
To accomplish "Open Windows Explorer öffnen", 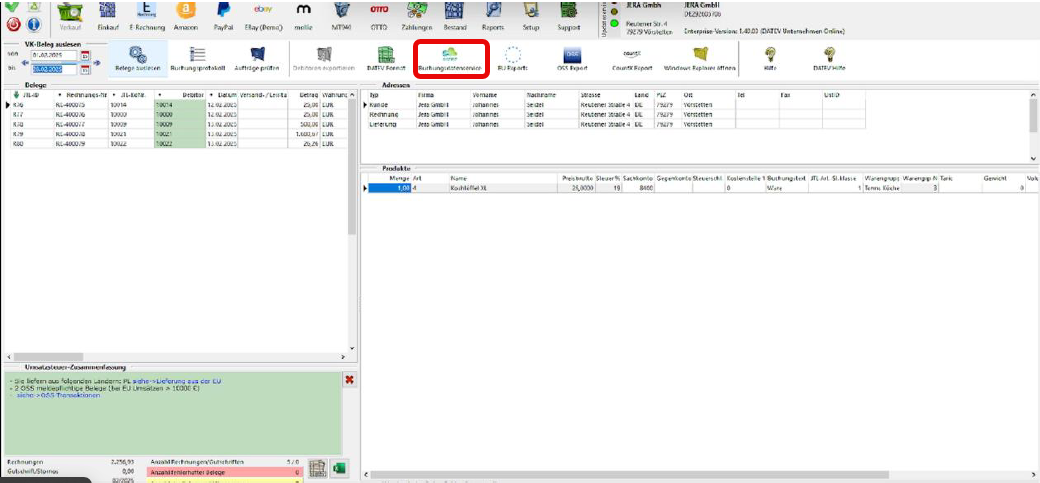I will [699, 57].
